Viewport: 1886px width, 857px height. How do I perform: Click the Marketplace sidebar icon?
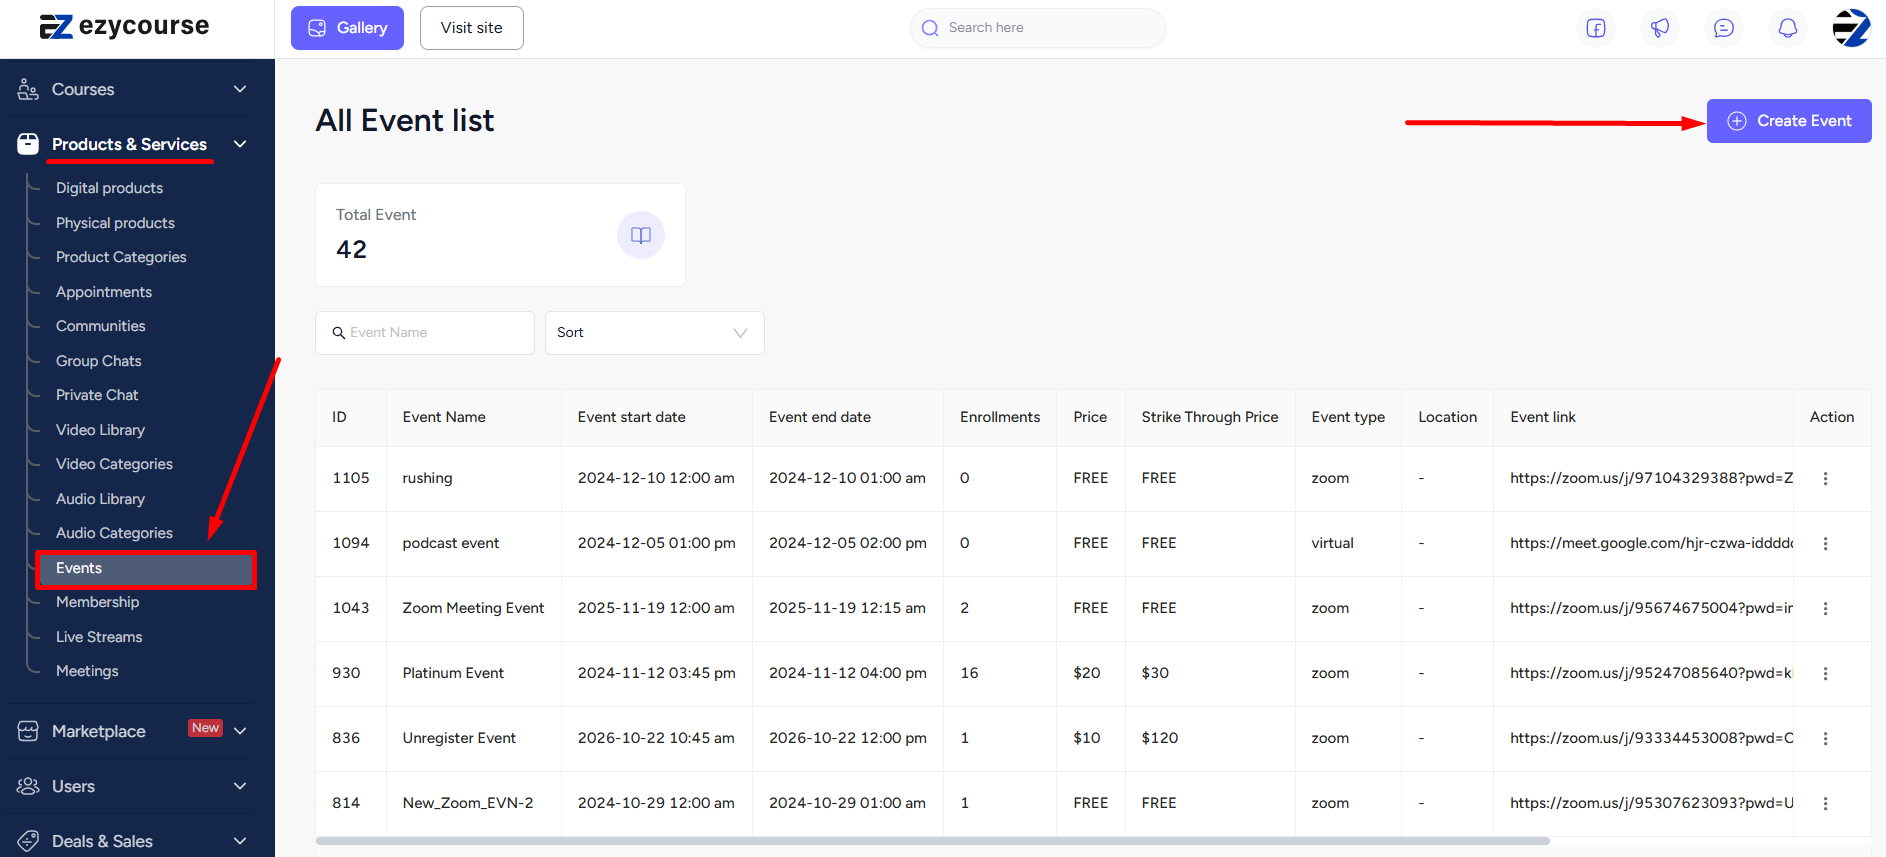point(28,731)
